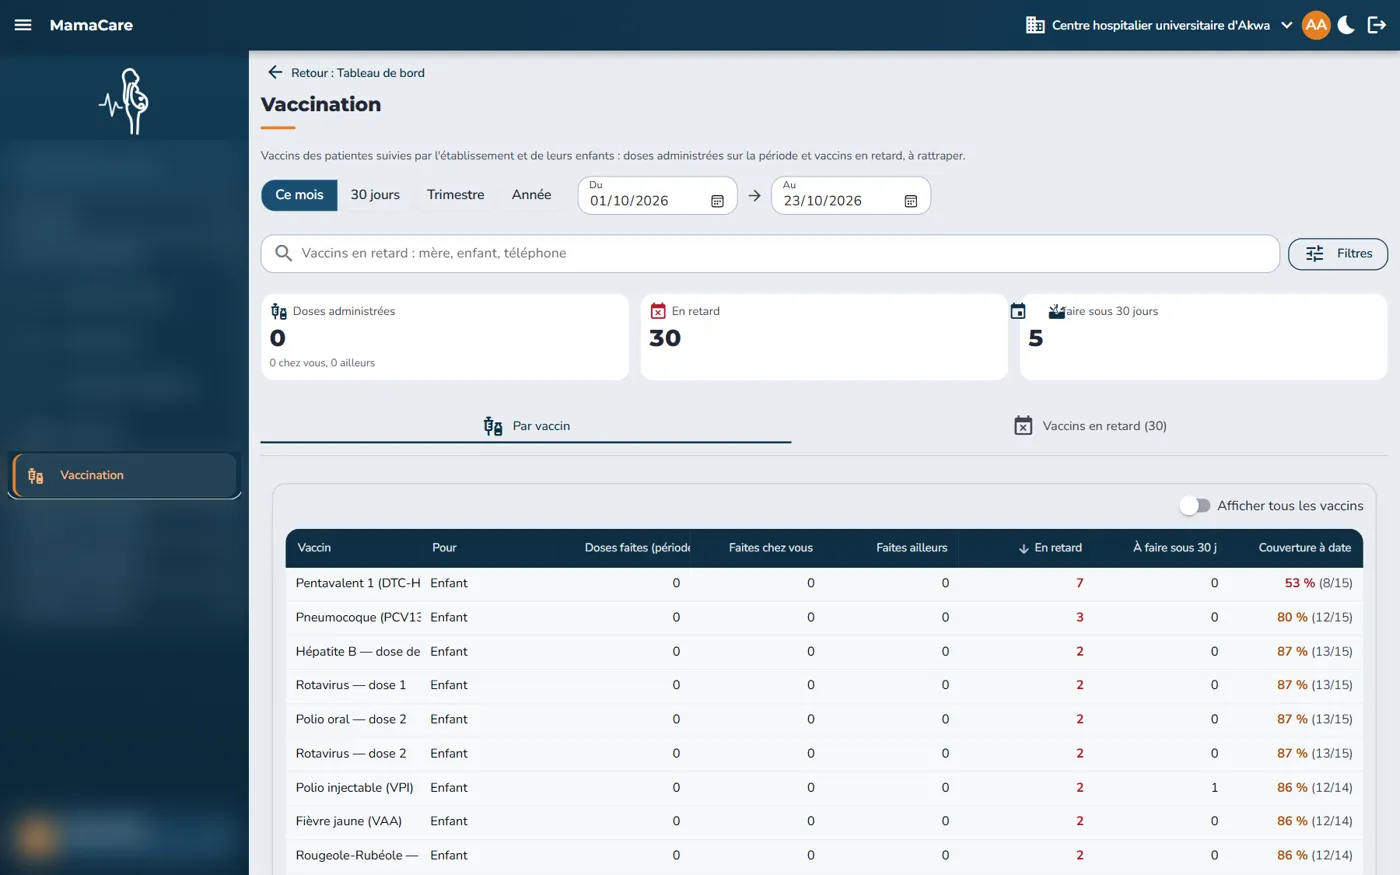The image size is (1400, 875).
Task: Click the back arrow to Tableau de bord
Action: [x=275, y=73]
